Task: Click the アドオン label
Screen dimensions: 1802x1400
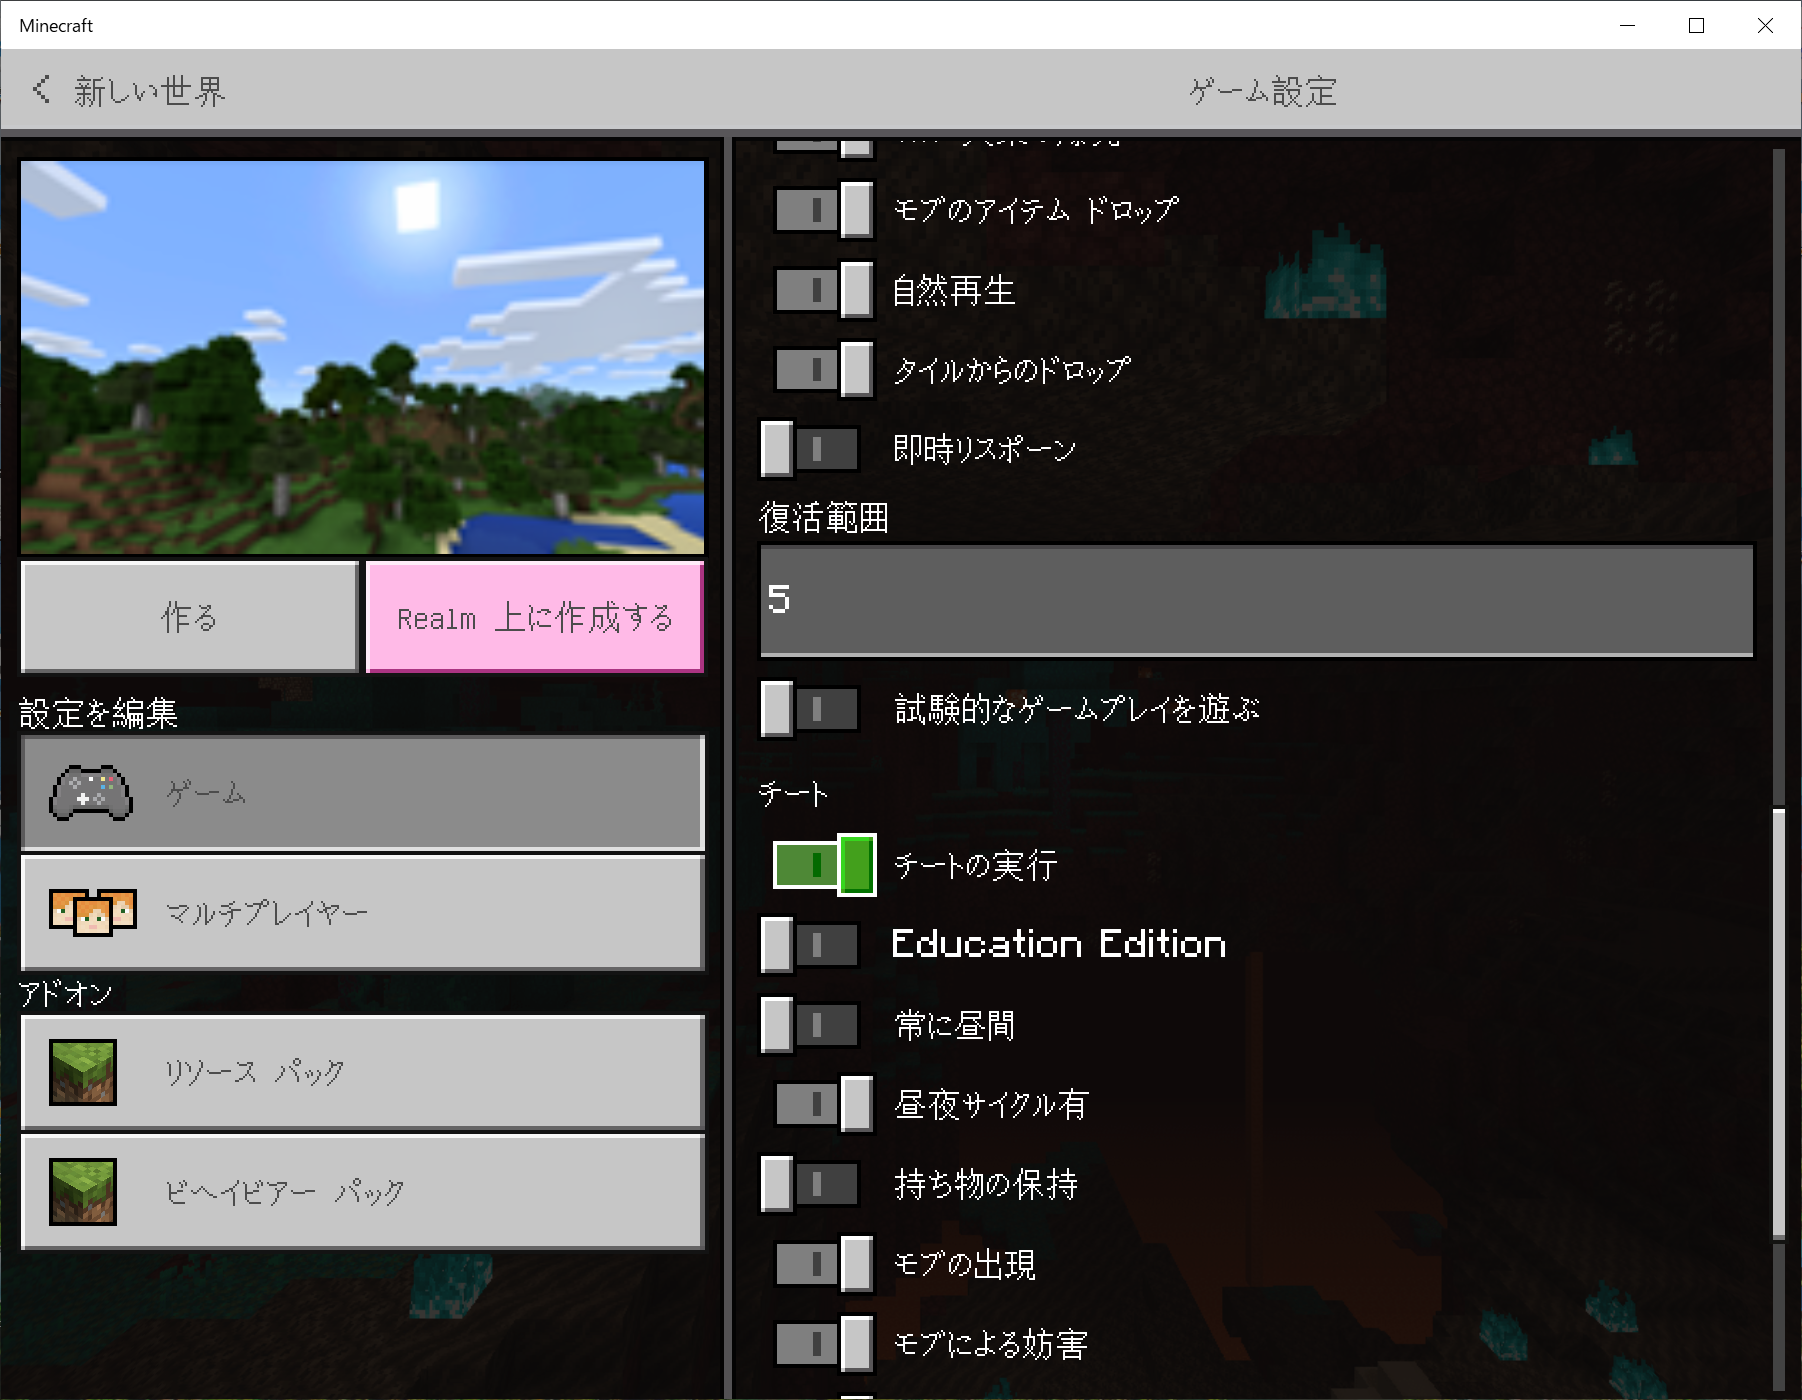Action: pyautogui.click(x=66, y=993)
